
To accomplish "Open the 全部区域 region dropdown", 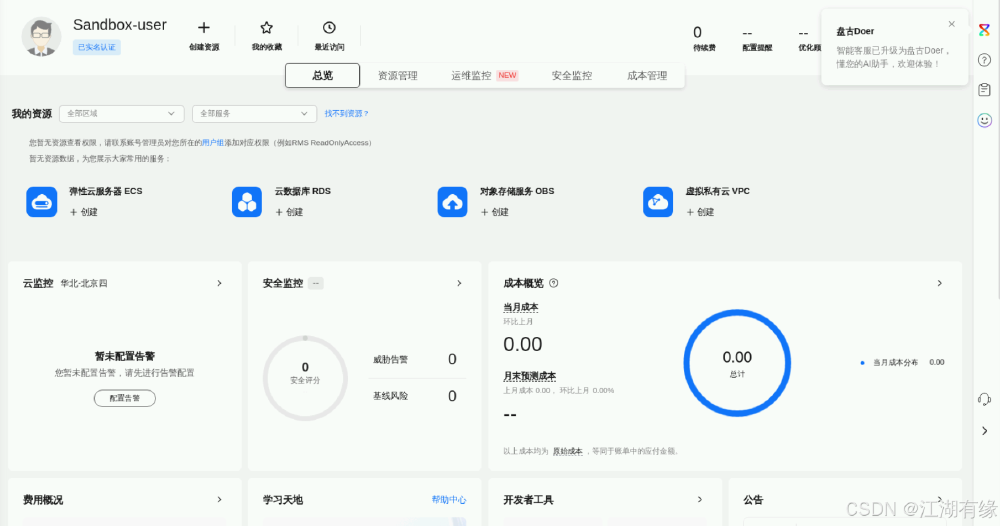I will point(121,113).
